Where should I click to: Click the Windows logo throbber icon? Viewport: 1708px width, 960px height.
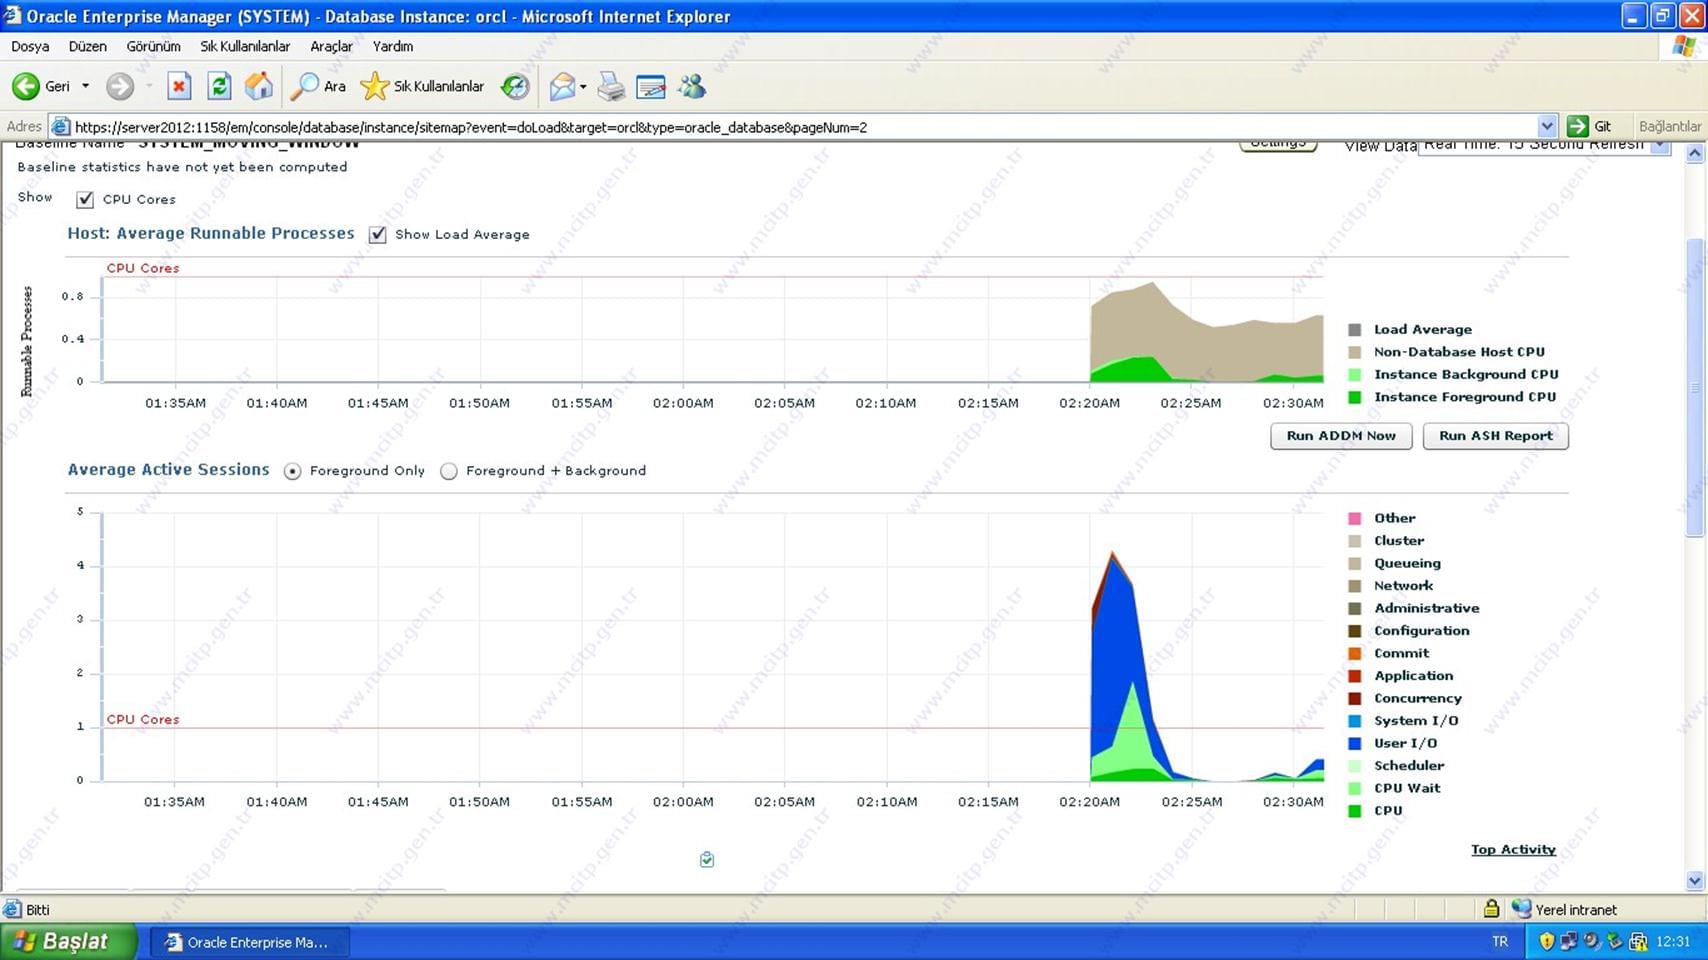pyautogui.click(x=1684, y=46)
